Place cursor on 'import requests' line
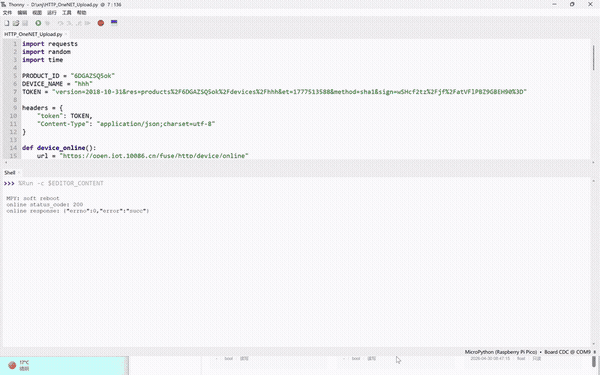This screenshot has width=600, height=375. (x=50, y=44)
